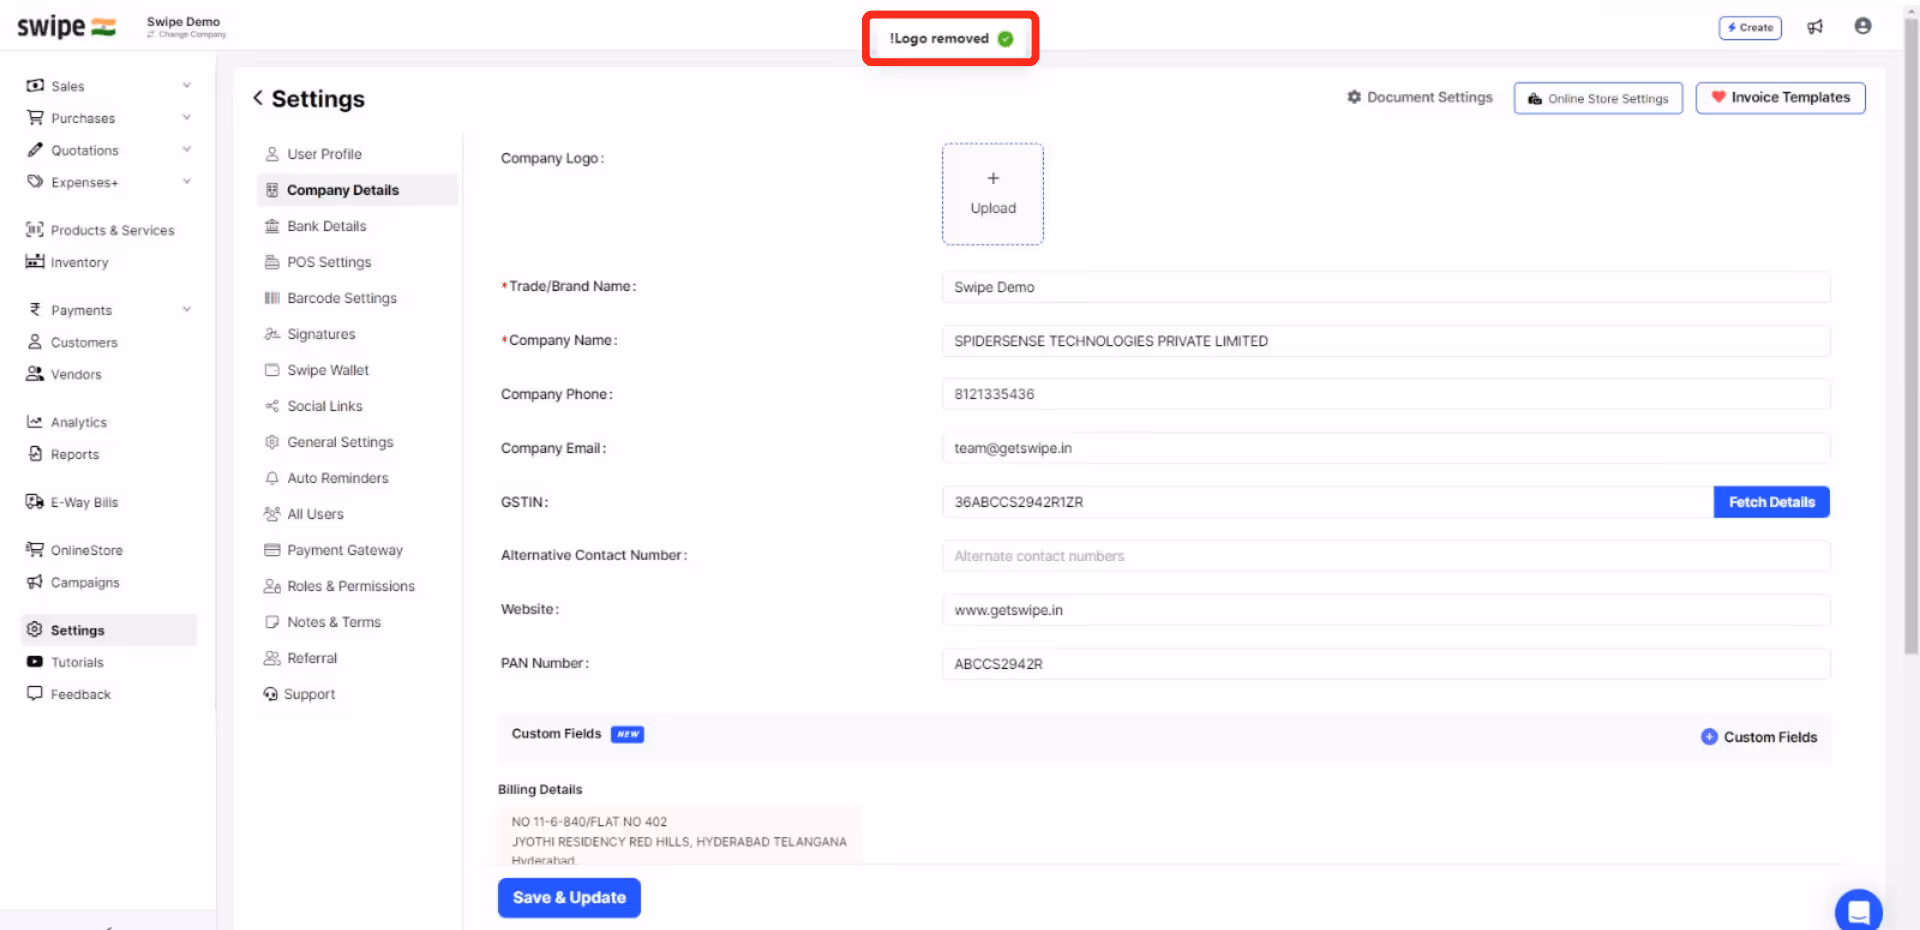Click the Alternate contact numbers field
Viewport: 1920px width, 930px height.
[1386, 556]
